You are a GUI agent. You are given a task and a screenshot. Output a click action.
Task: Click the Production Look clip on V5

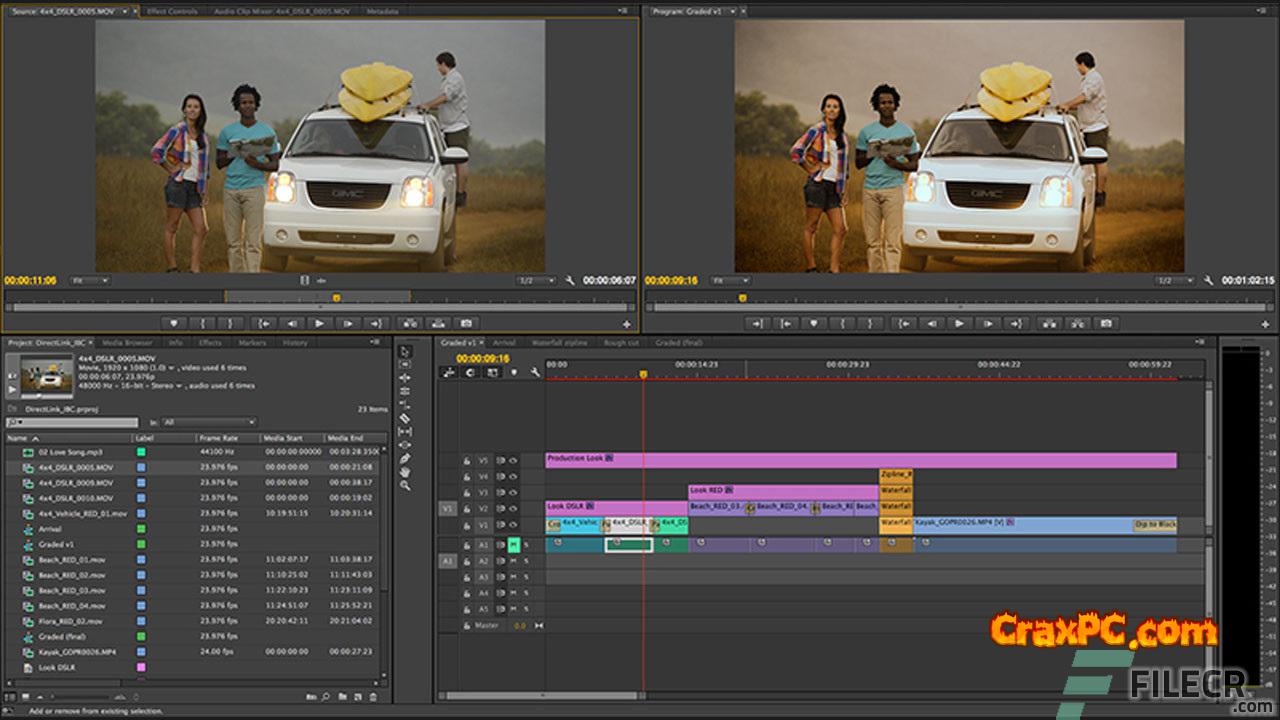(860, 460)
